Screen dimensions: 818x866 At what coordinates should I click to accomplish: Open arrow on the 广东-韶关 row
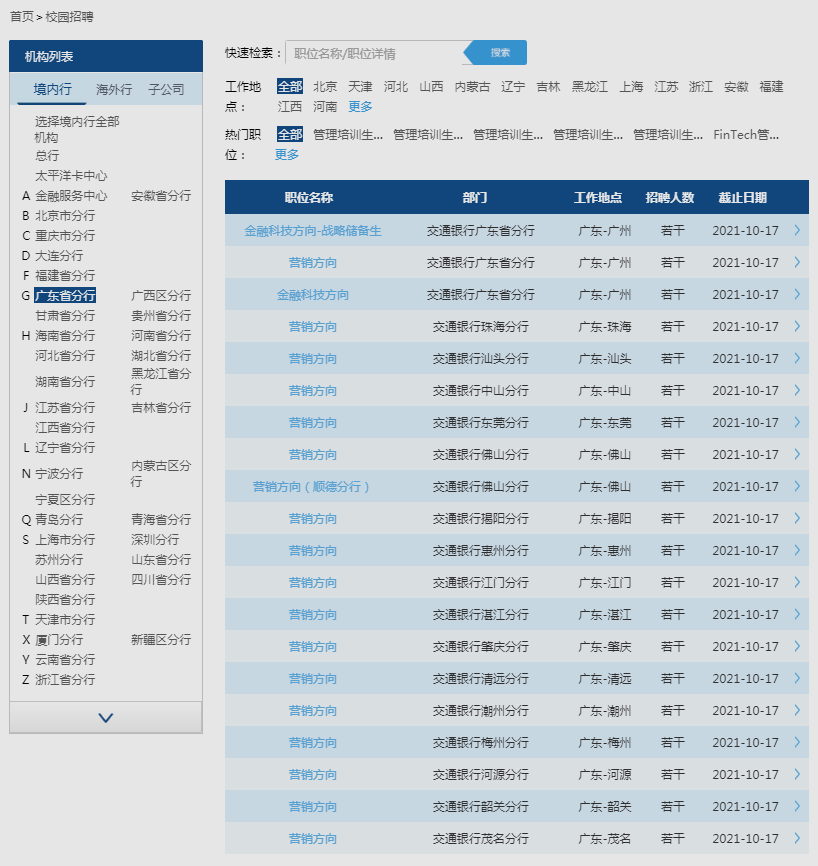pyautogui.click(x=797, y=807)
